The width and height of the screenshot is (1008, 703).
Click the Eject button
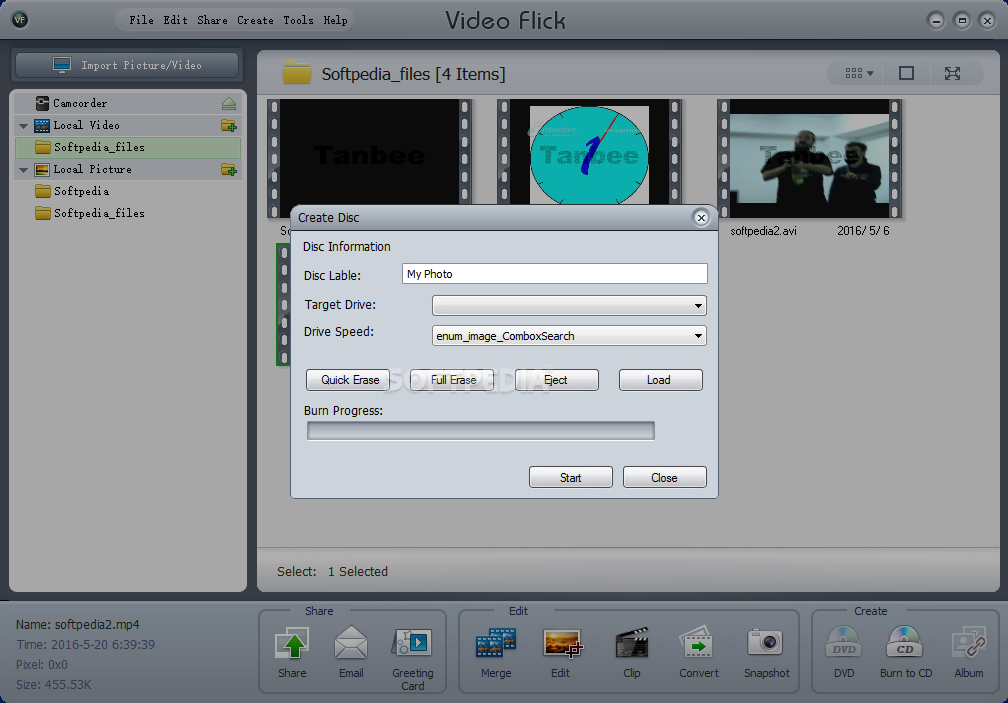557,380
